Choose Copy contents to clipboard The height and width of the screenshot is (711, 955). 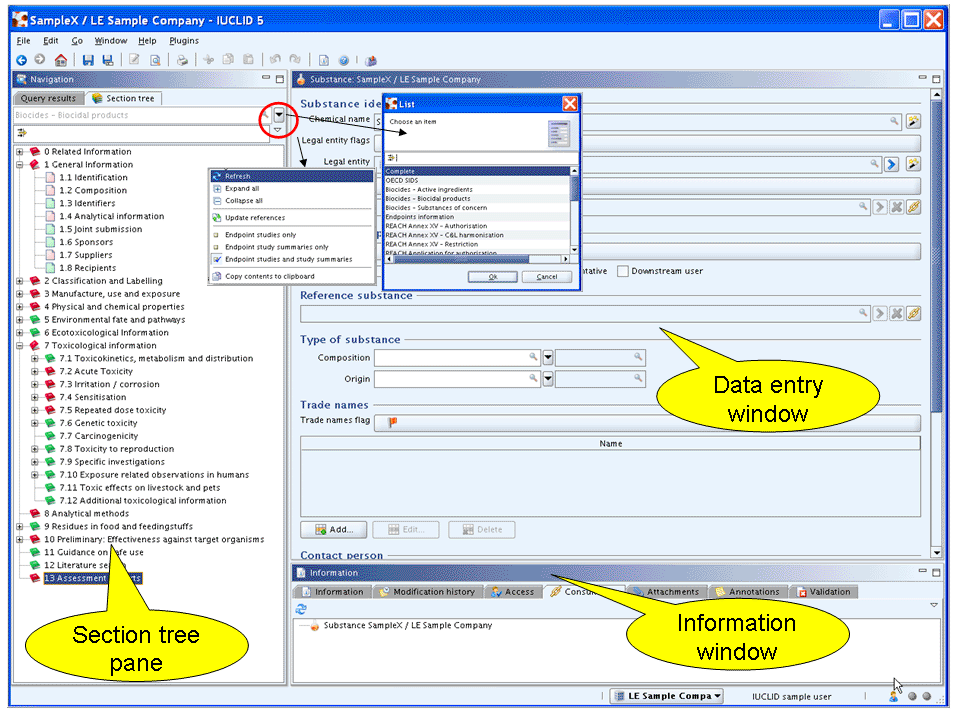point(270,276)
